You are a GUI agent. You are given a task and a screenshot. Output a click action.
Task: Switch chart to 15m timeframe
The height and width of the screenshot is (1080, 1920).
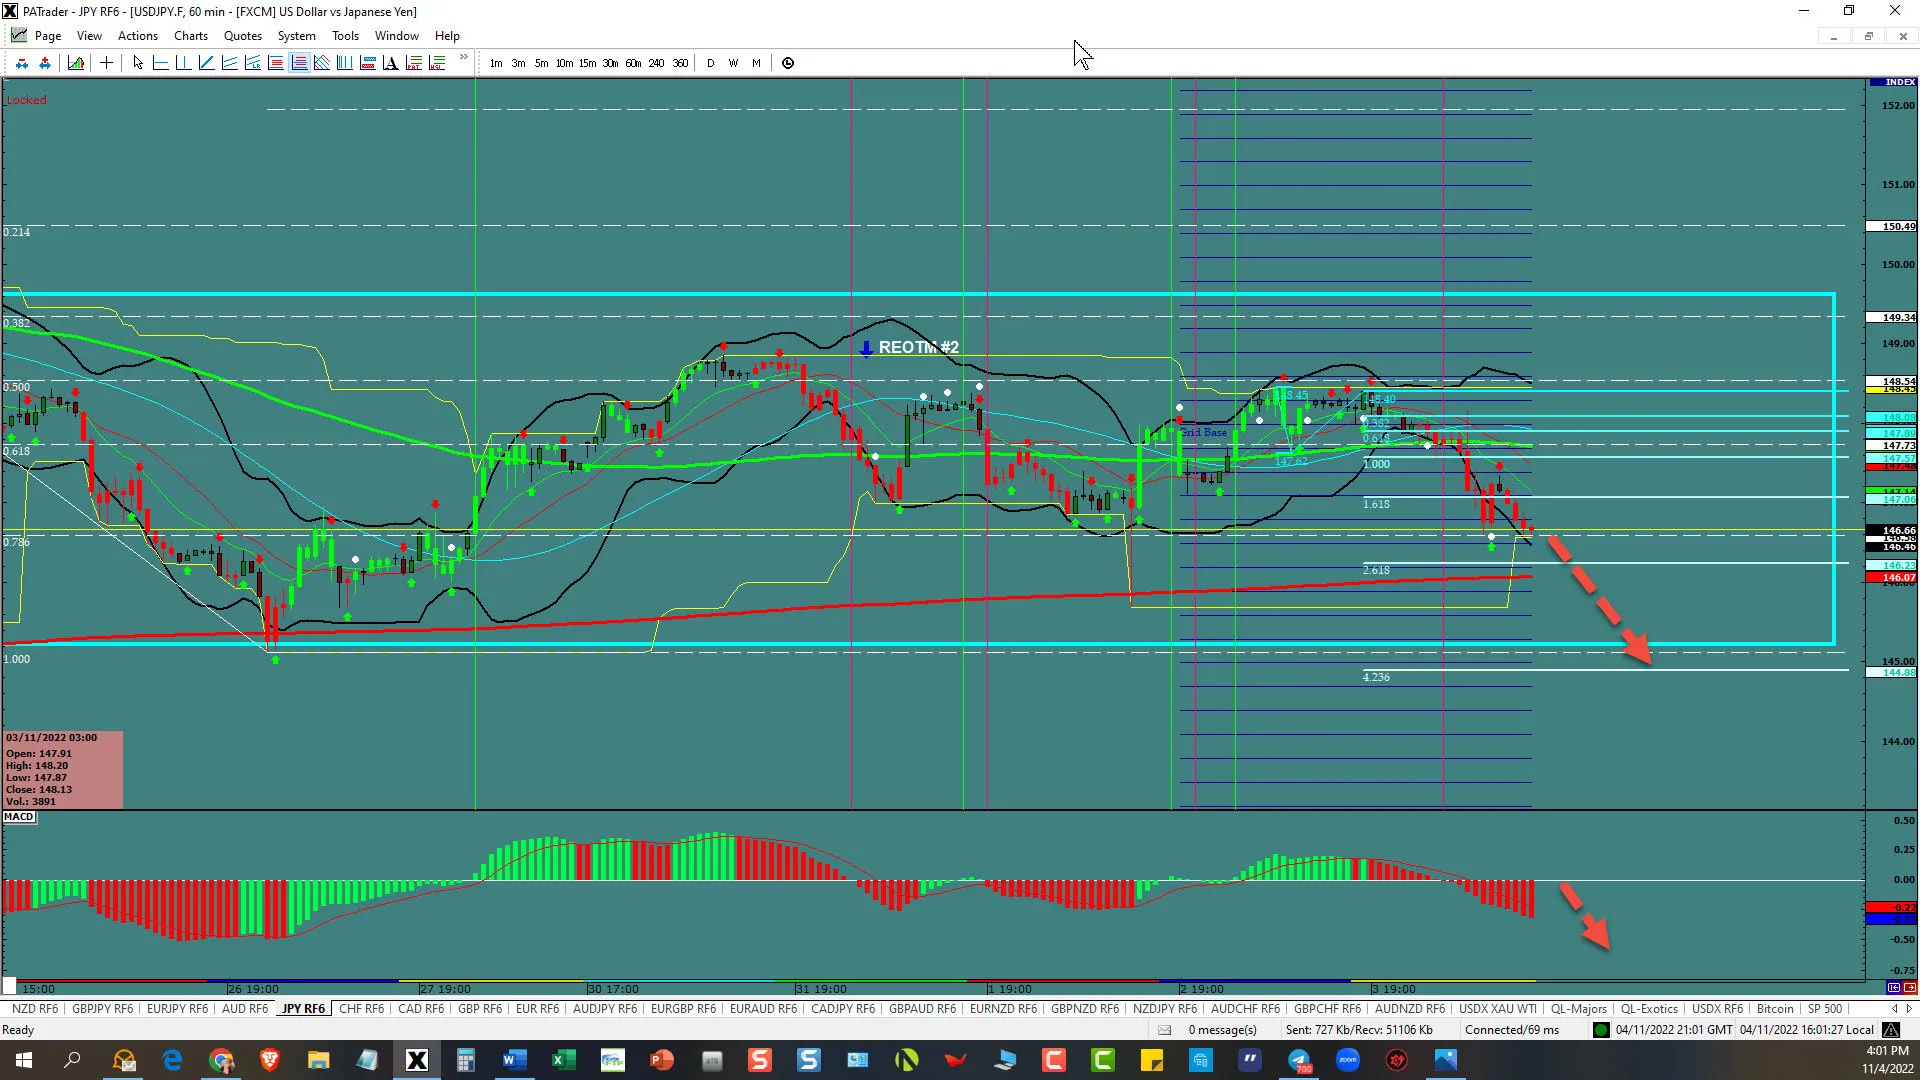point(588,63)
